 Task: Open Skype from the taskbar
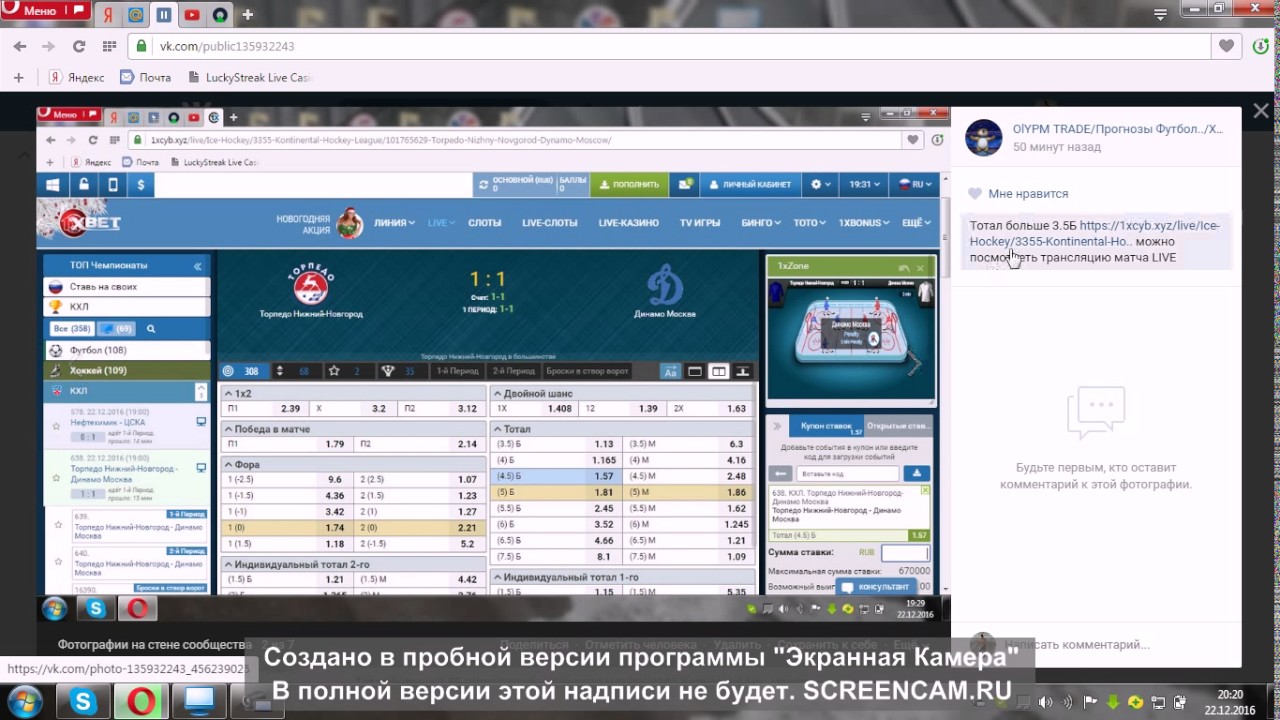pyautogui.click(x=83, y=702)
